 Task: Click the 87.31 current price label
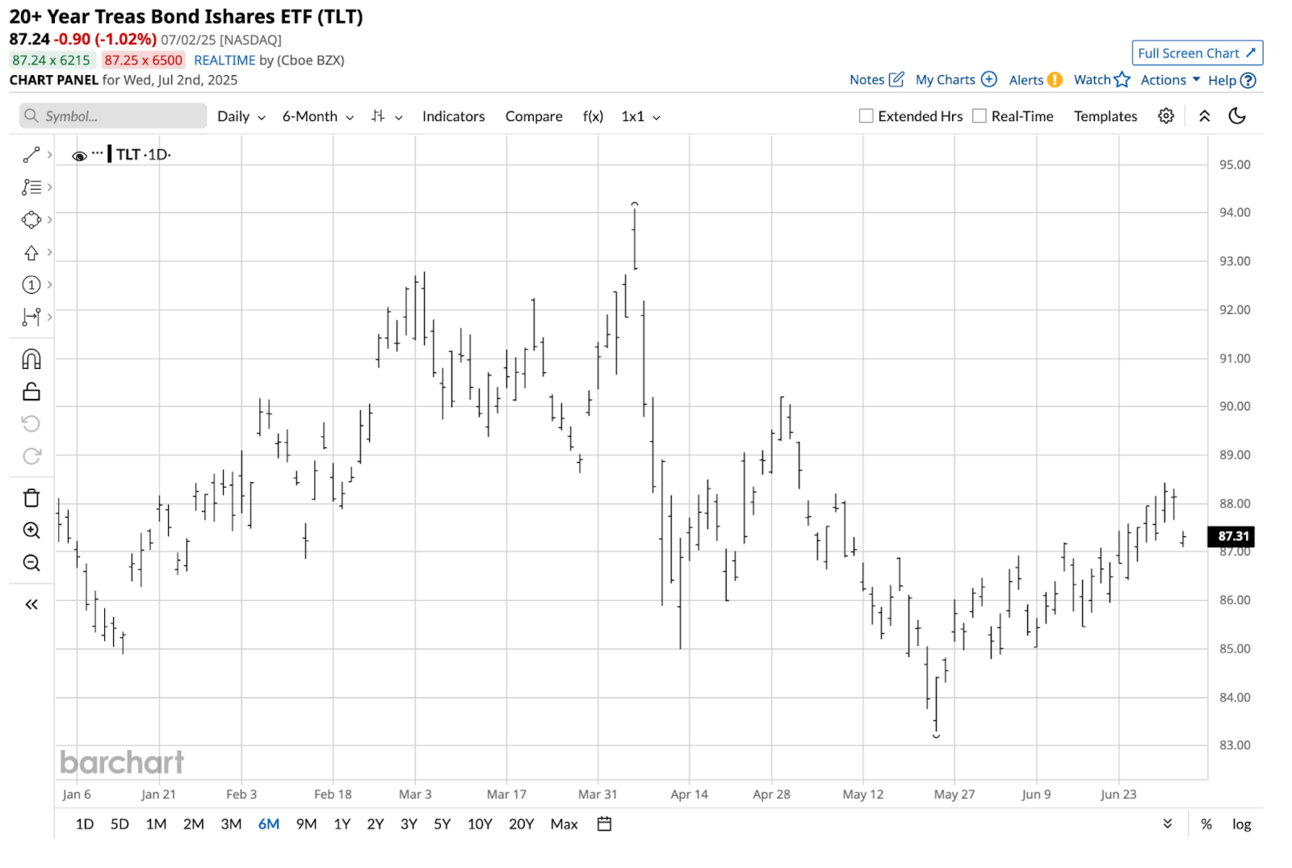click(1231, 537)
